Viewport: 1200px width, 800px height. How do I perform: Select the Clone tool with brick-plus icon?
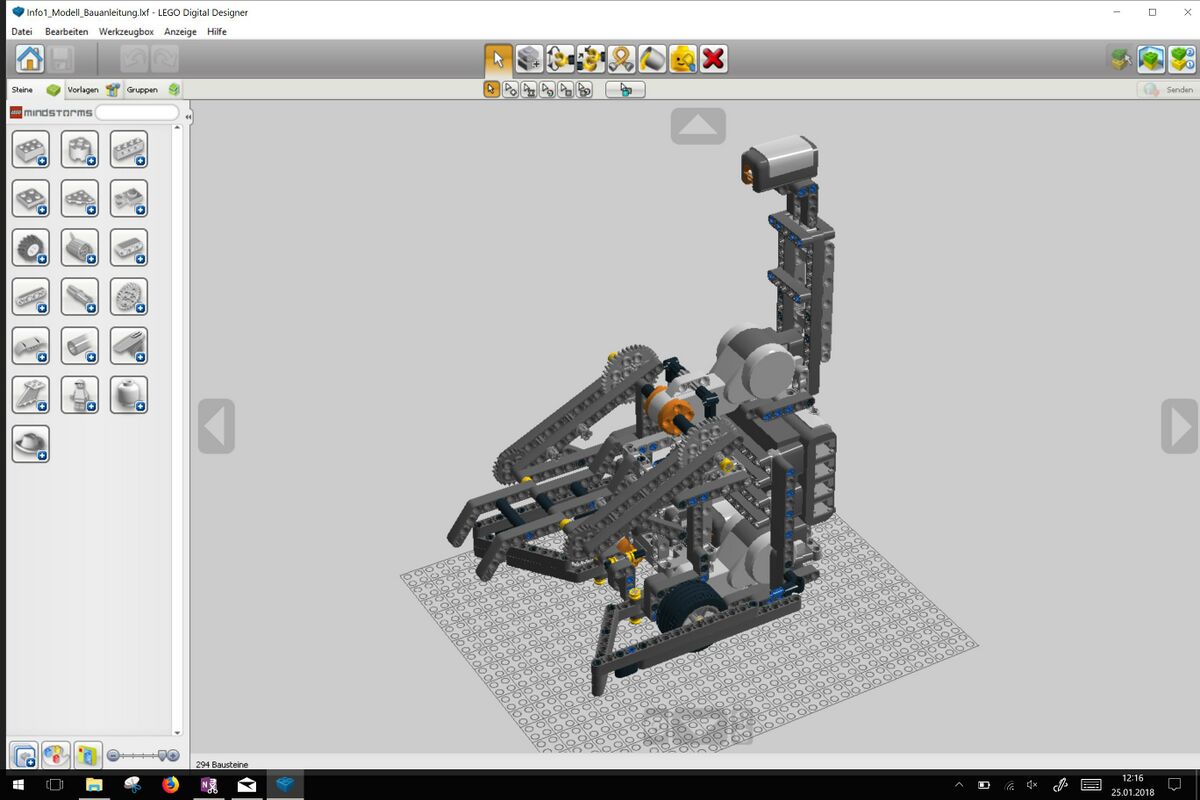pyautogui.click(x=529, y=59)
